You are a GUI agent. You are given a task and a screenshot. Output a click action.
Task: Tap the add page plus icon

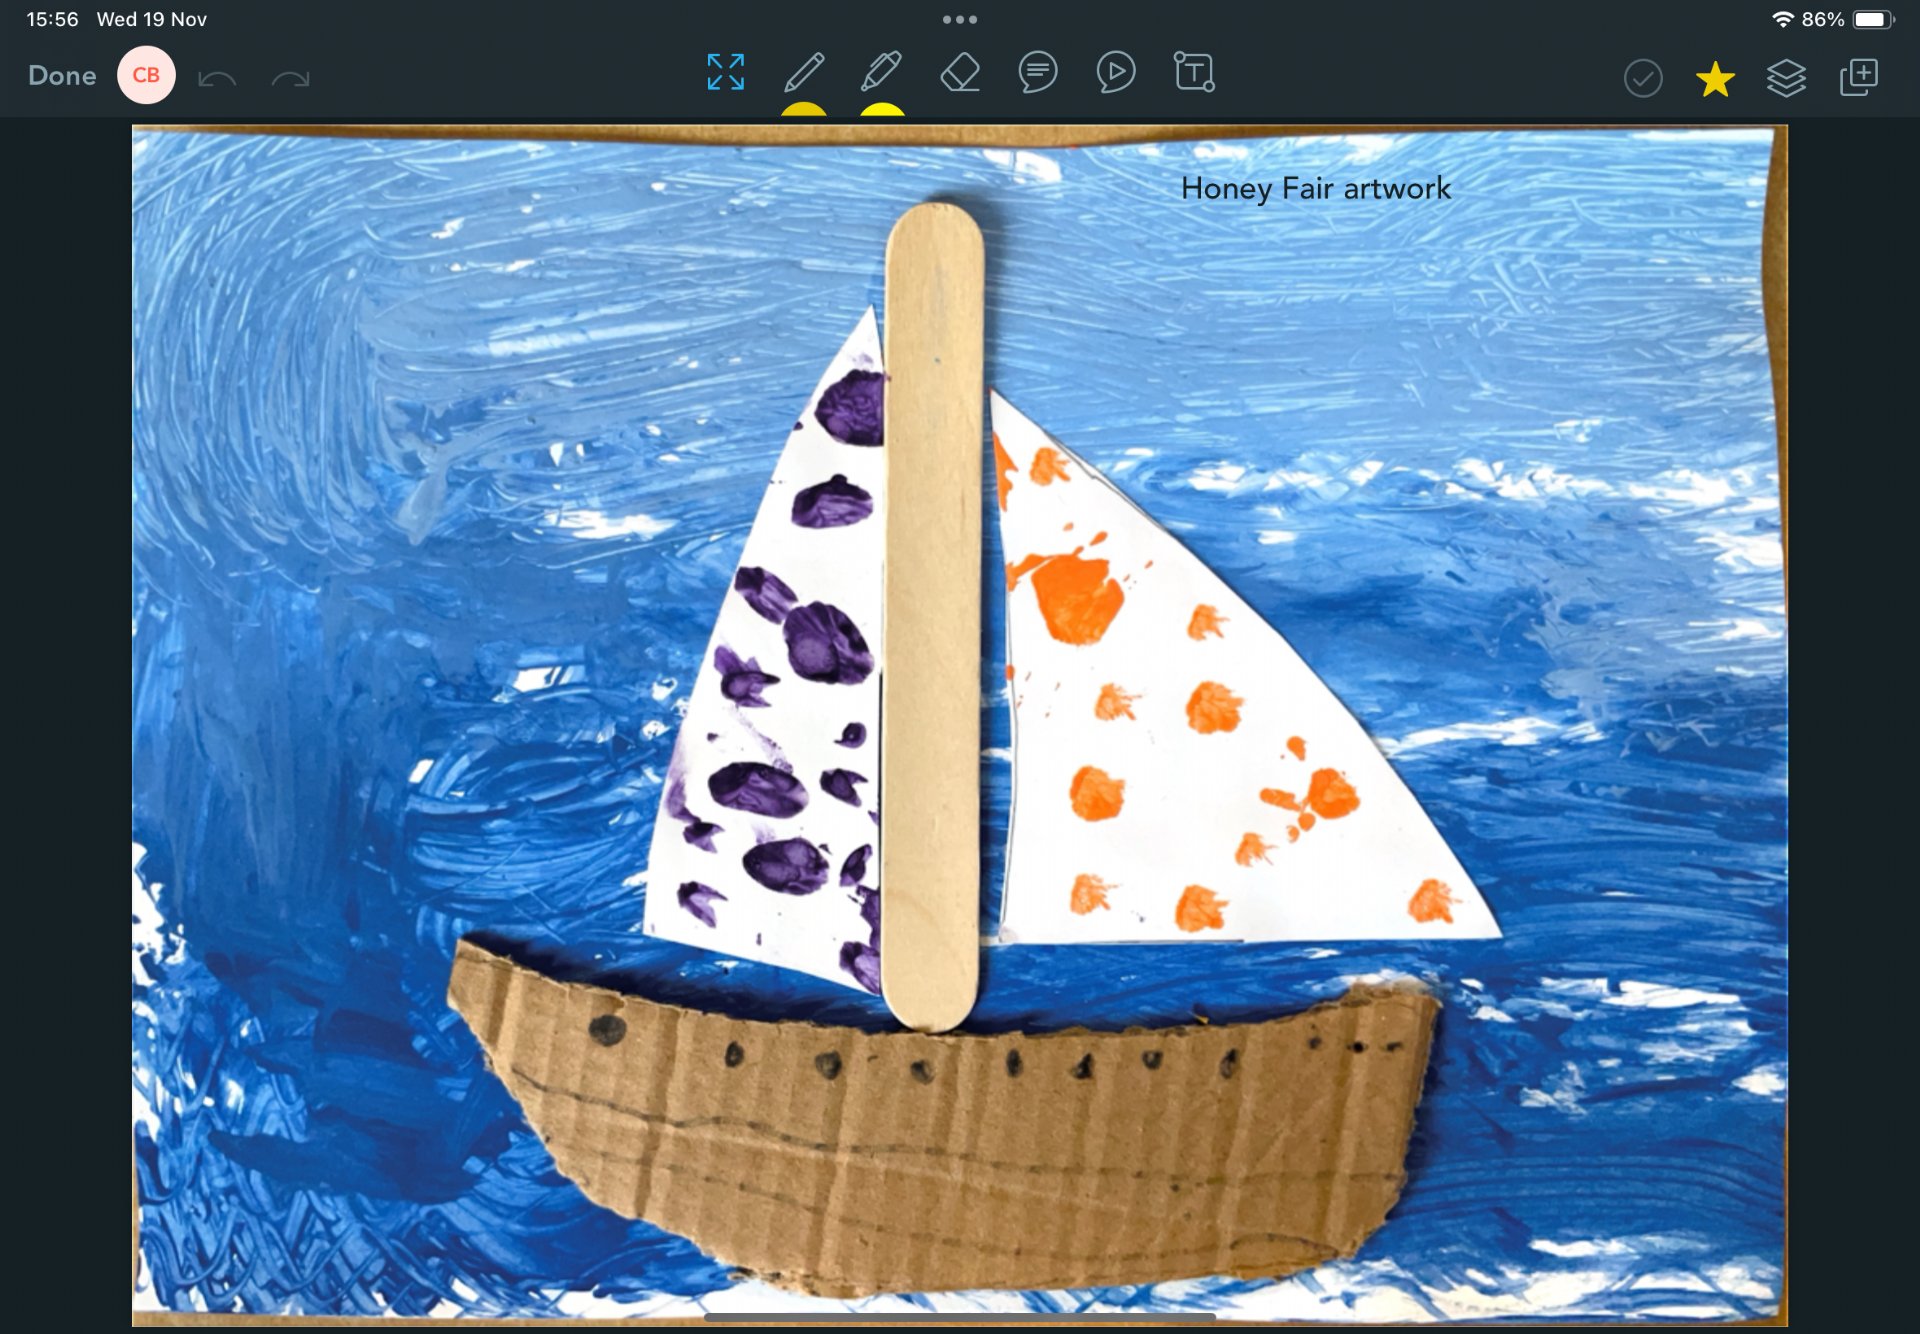1859,77
